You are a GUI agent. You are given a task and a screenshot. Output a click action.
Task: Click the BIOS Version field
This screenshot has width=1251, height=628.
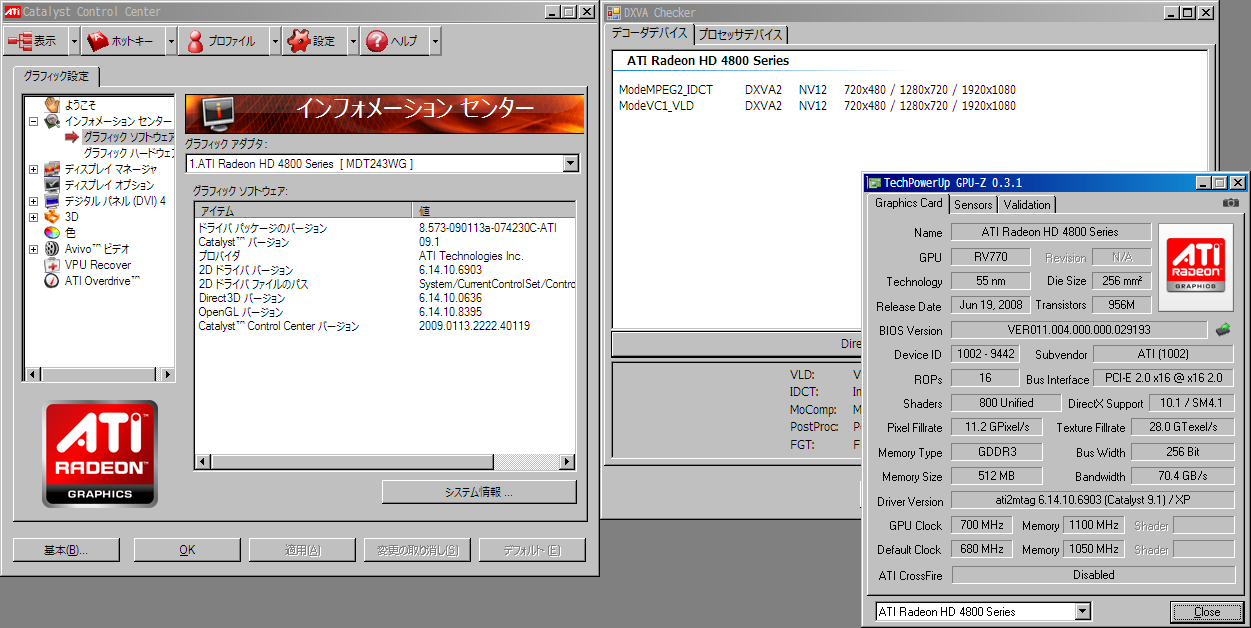click(x=1078, y=330)
